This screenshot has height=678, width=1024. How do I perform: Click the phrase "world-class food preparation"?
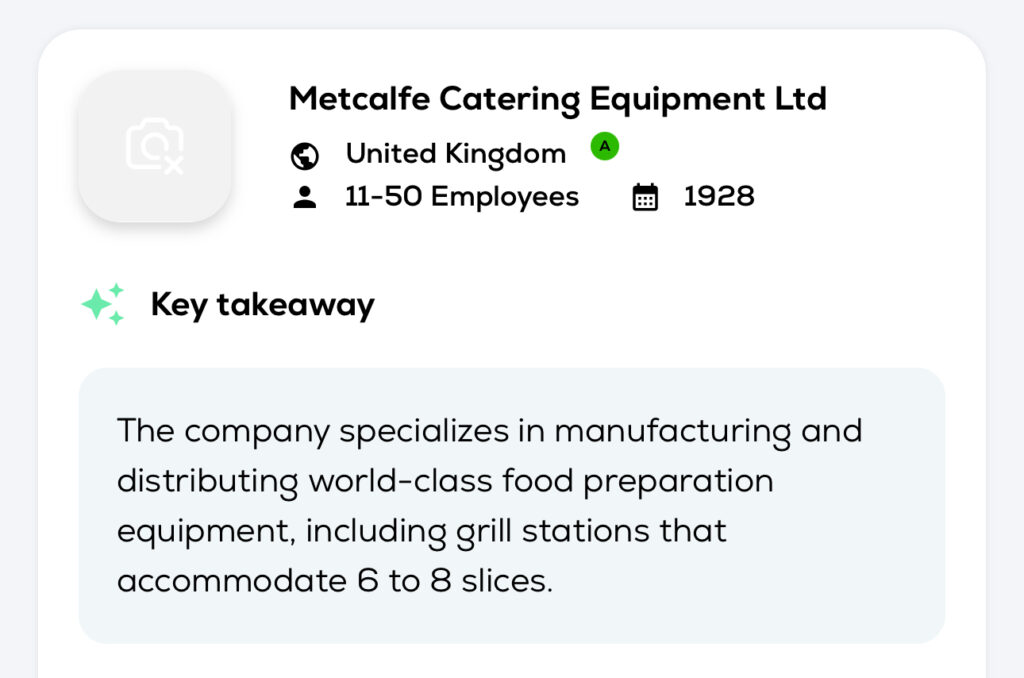[x=541, y=481]
